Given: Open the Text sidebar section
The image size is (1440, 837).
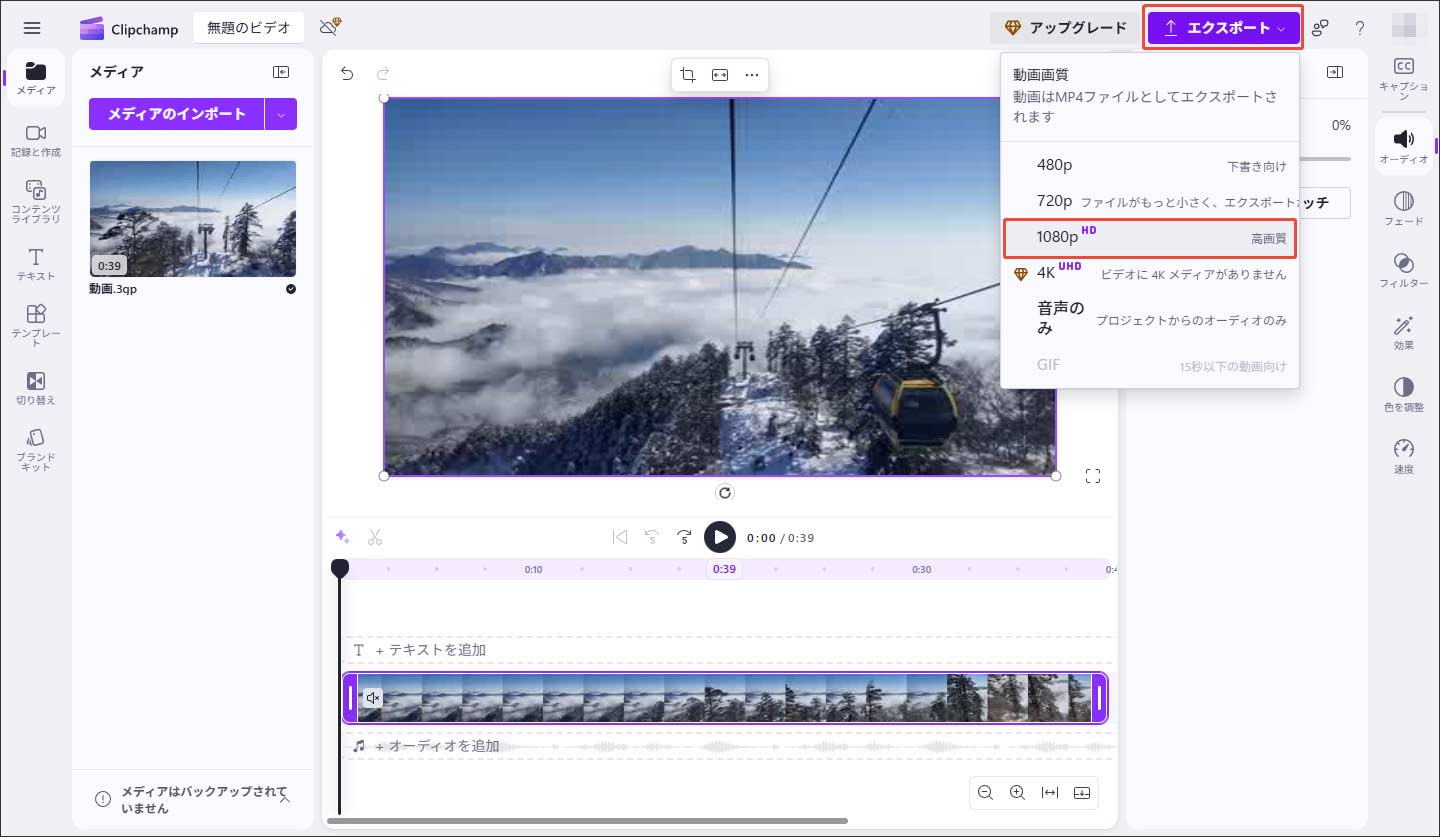Looking at the screenshot, I should [36, 264].
